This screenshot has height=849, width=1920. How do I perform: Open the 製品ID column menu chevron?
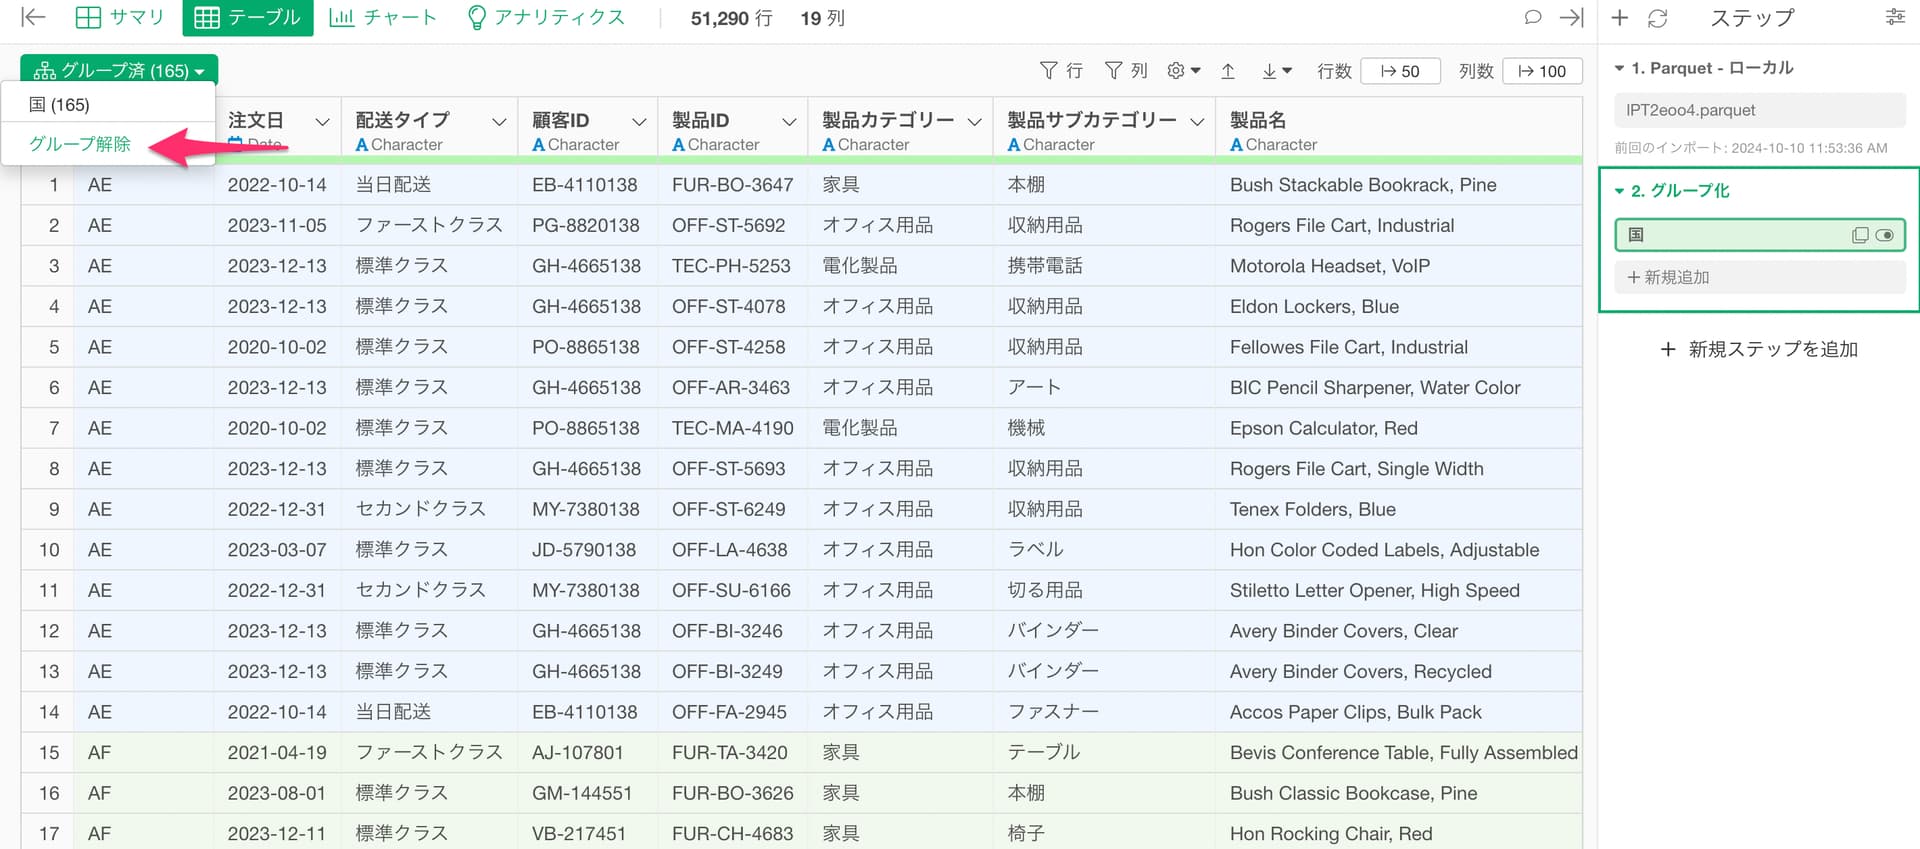(x=789, y=122)
